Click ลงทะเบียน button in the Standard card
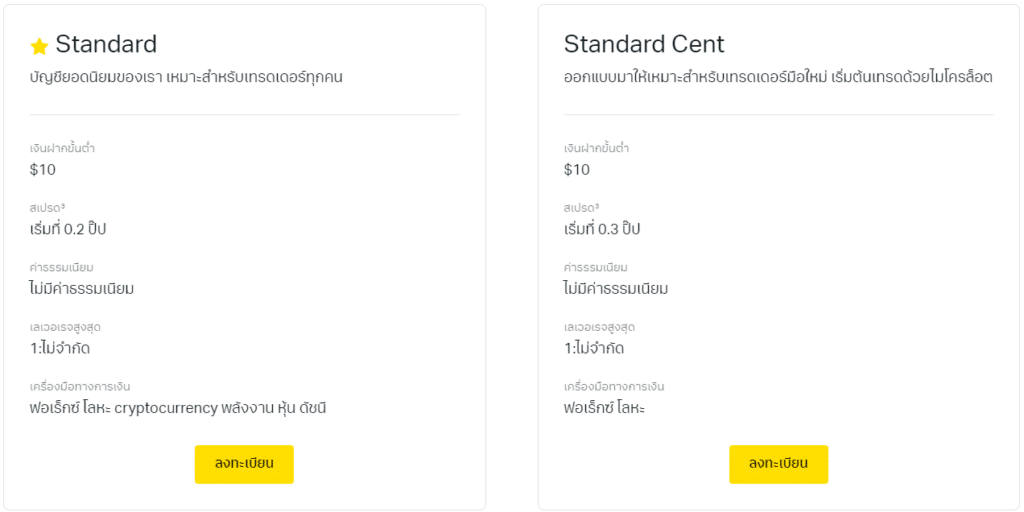Screen dimensions: 1024x512 244,464
